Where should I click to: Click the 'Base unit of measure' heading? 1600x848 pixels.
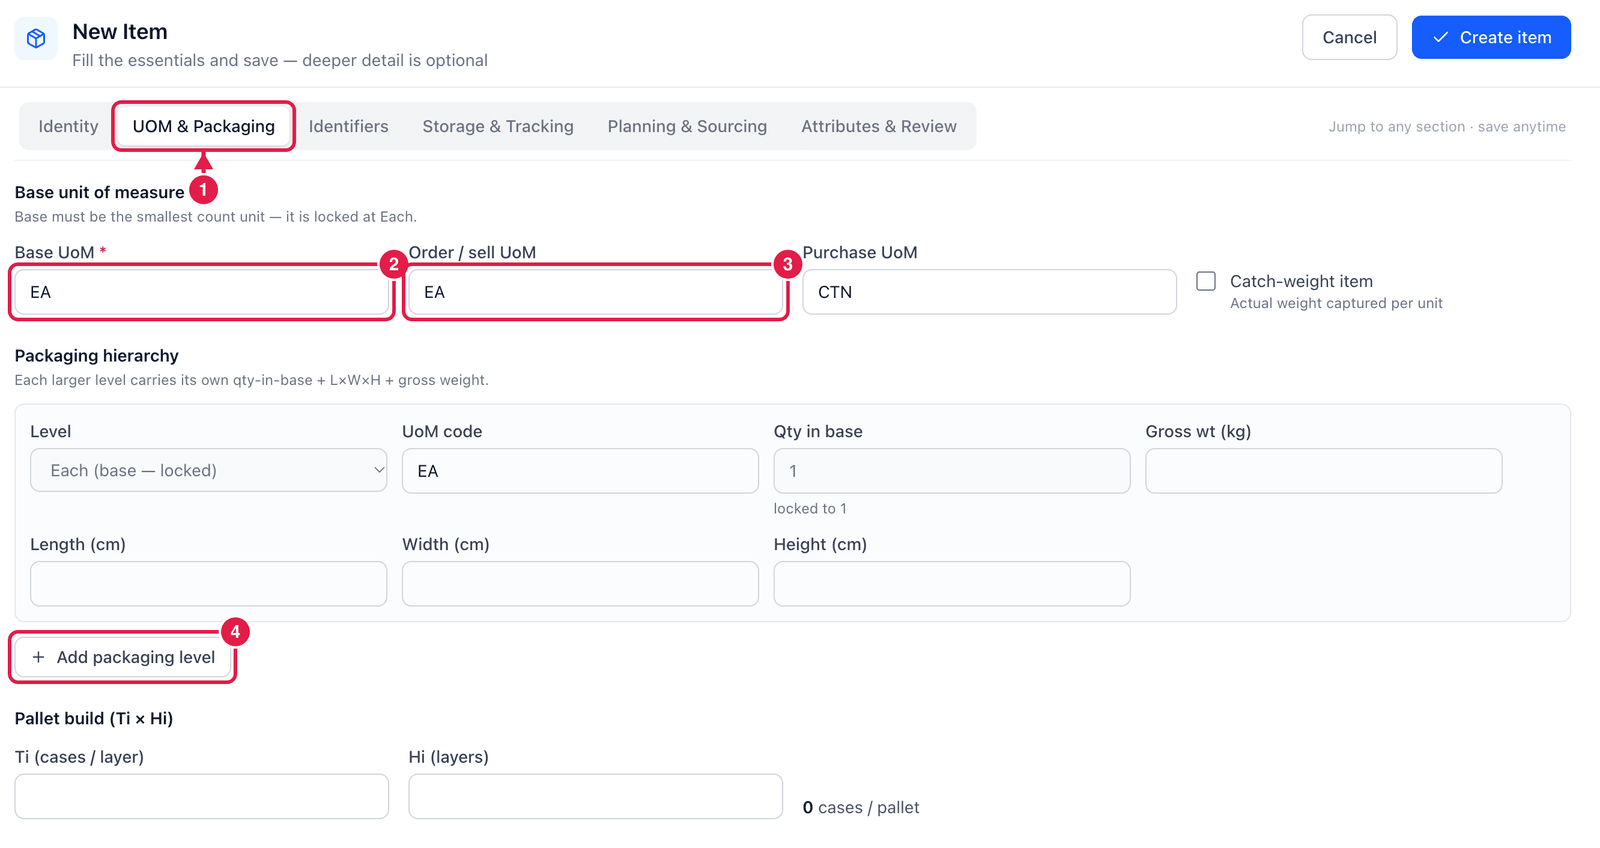pyautogui.click(x=99, y=192)
